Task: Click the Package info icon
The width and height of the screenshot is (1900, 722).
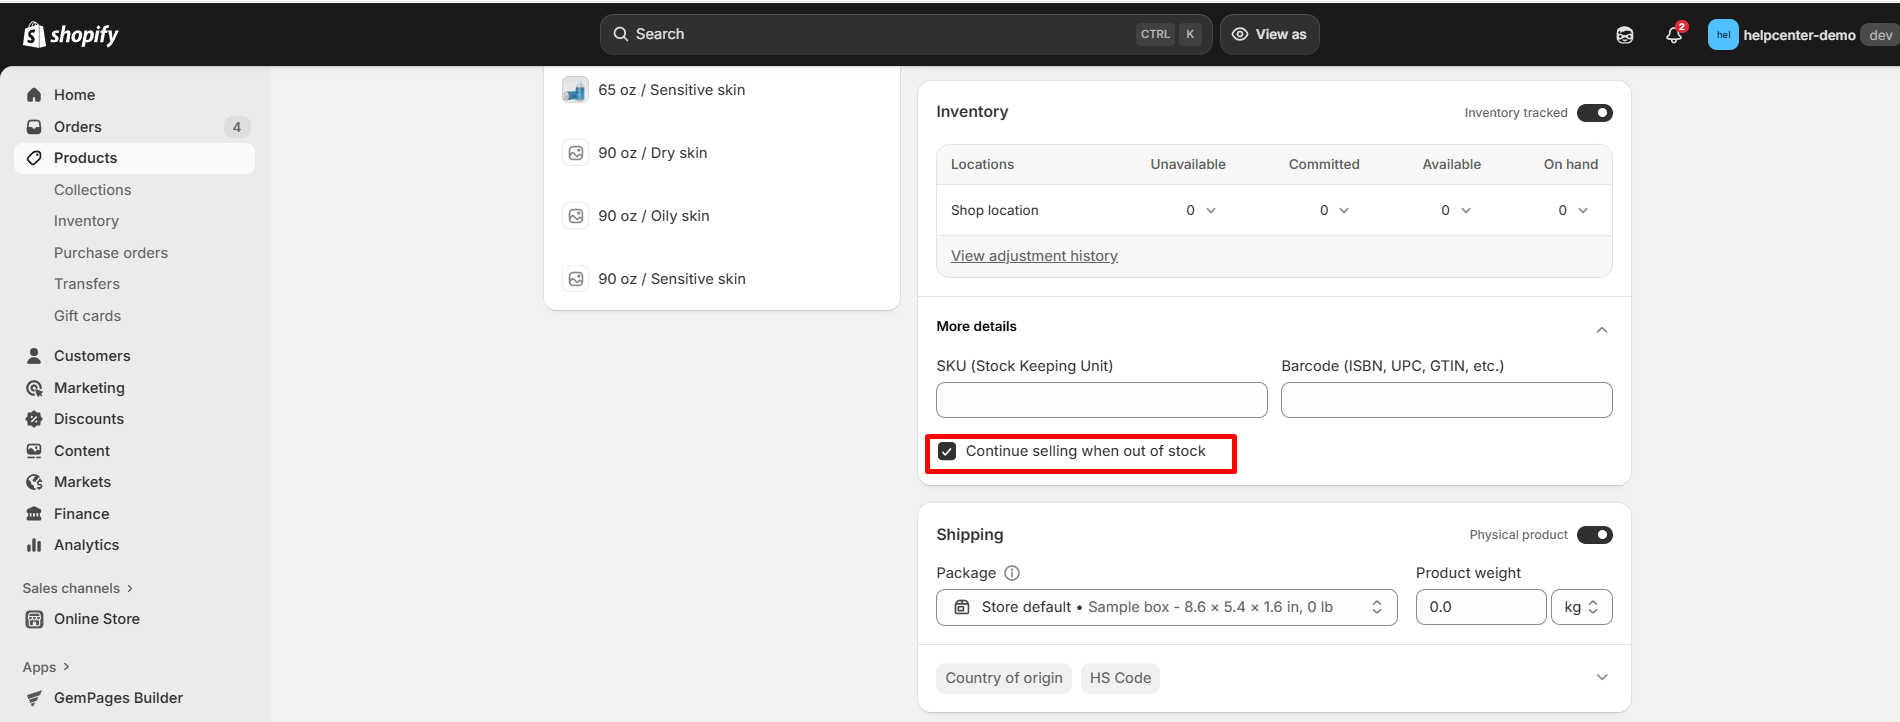Action: 1012,573
